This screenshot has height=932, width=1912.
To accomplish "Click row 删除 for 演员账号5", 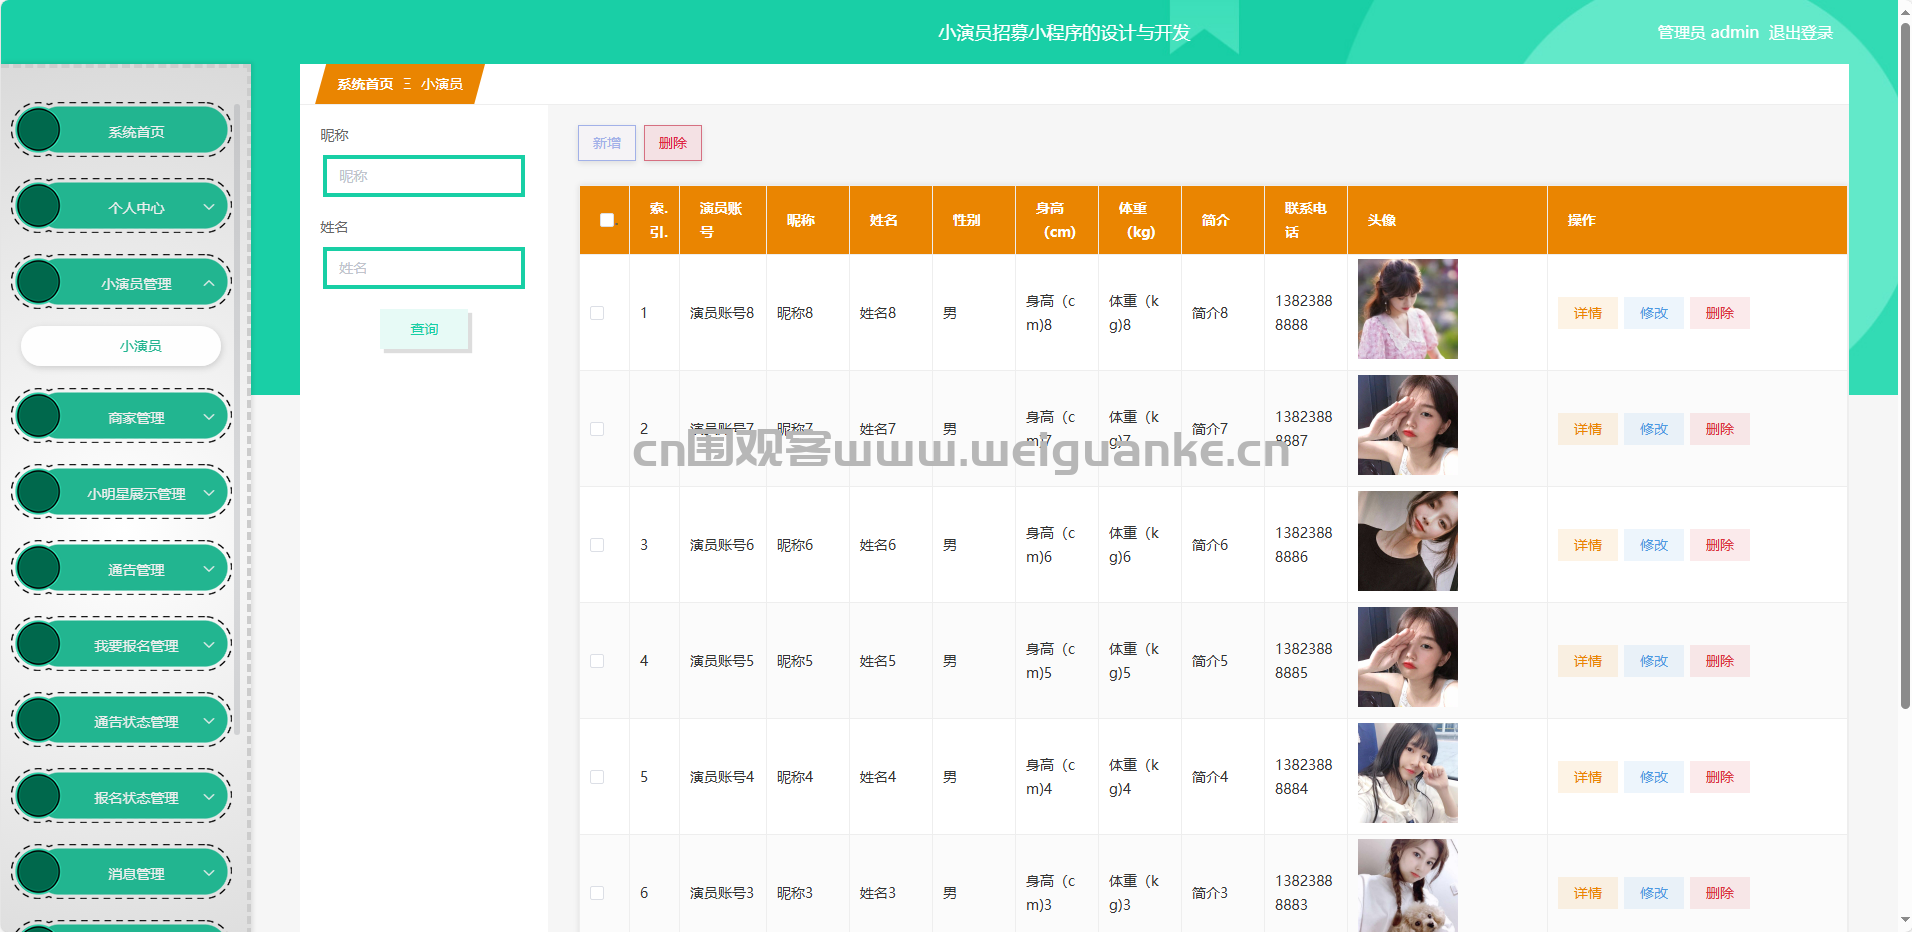I will pos(1720,661).
